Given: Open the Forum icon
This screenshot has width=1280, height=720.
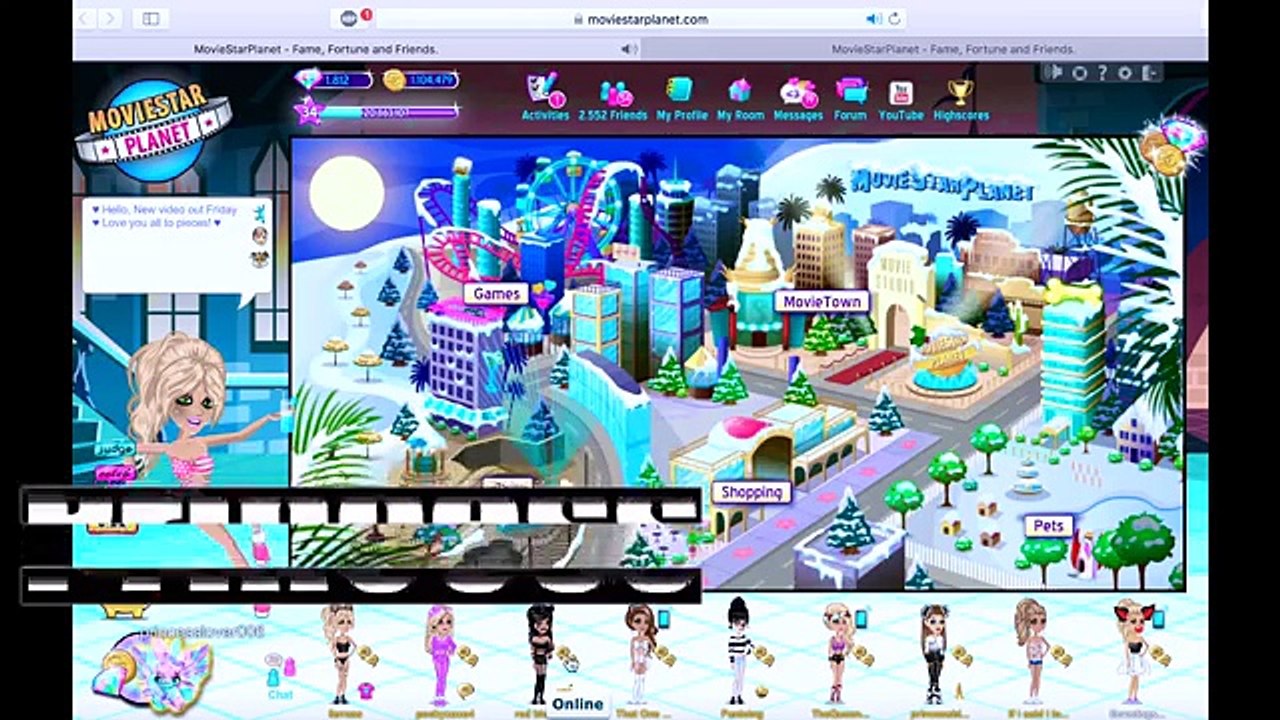Looking at the screenshot, I should pos(851,98).
